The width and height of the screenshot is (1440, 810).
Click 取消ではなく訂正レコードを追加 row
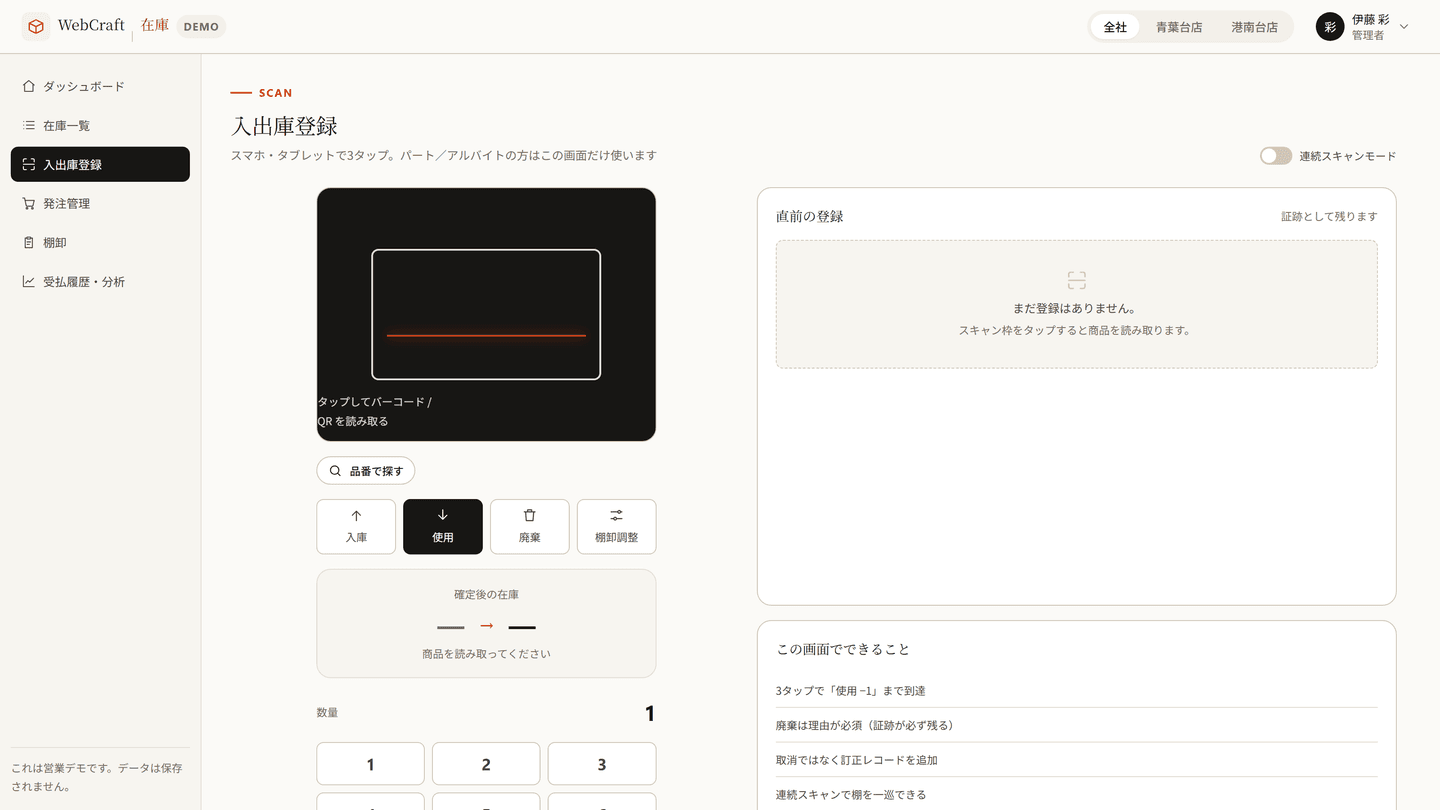click(1076, 760)
